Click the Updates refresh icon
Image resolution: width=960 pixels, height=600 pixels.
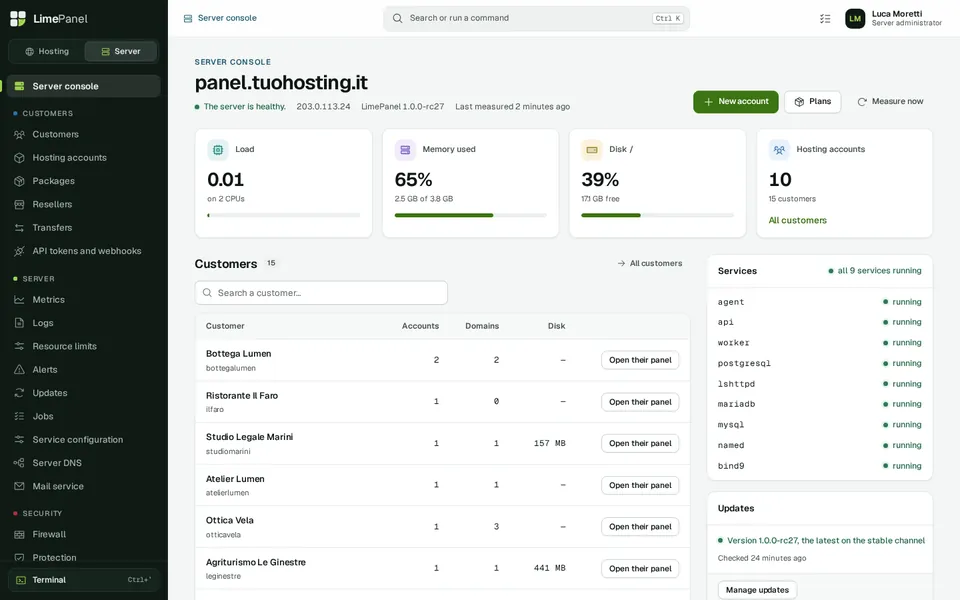(20, 393)
